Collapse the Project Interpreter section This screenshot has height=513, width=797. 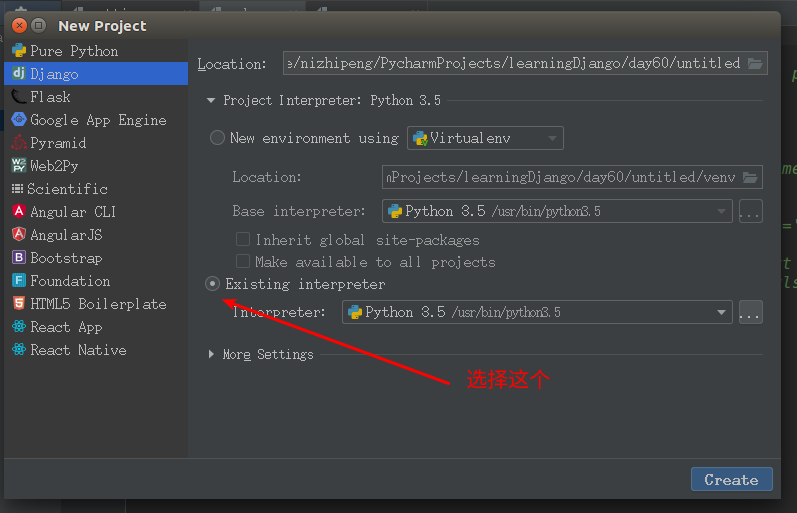pos(211,101)
